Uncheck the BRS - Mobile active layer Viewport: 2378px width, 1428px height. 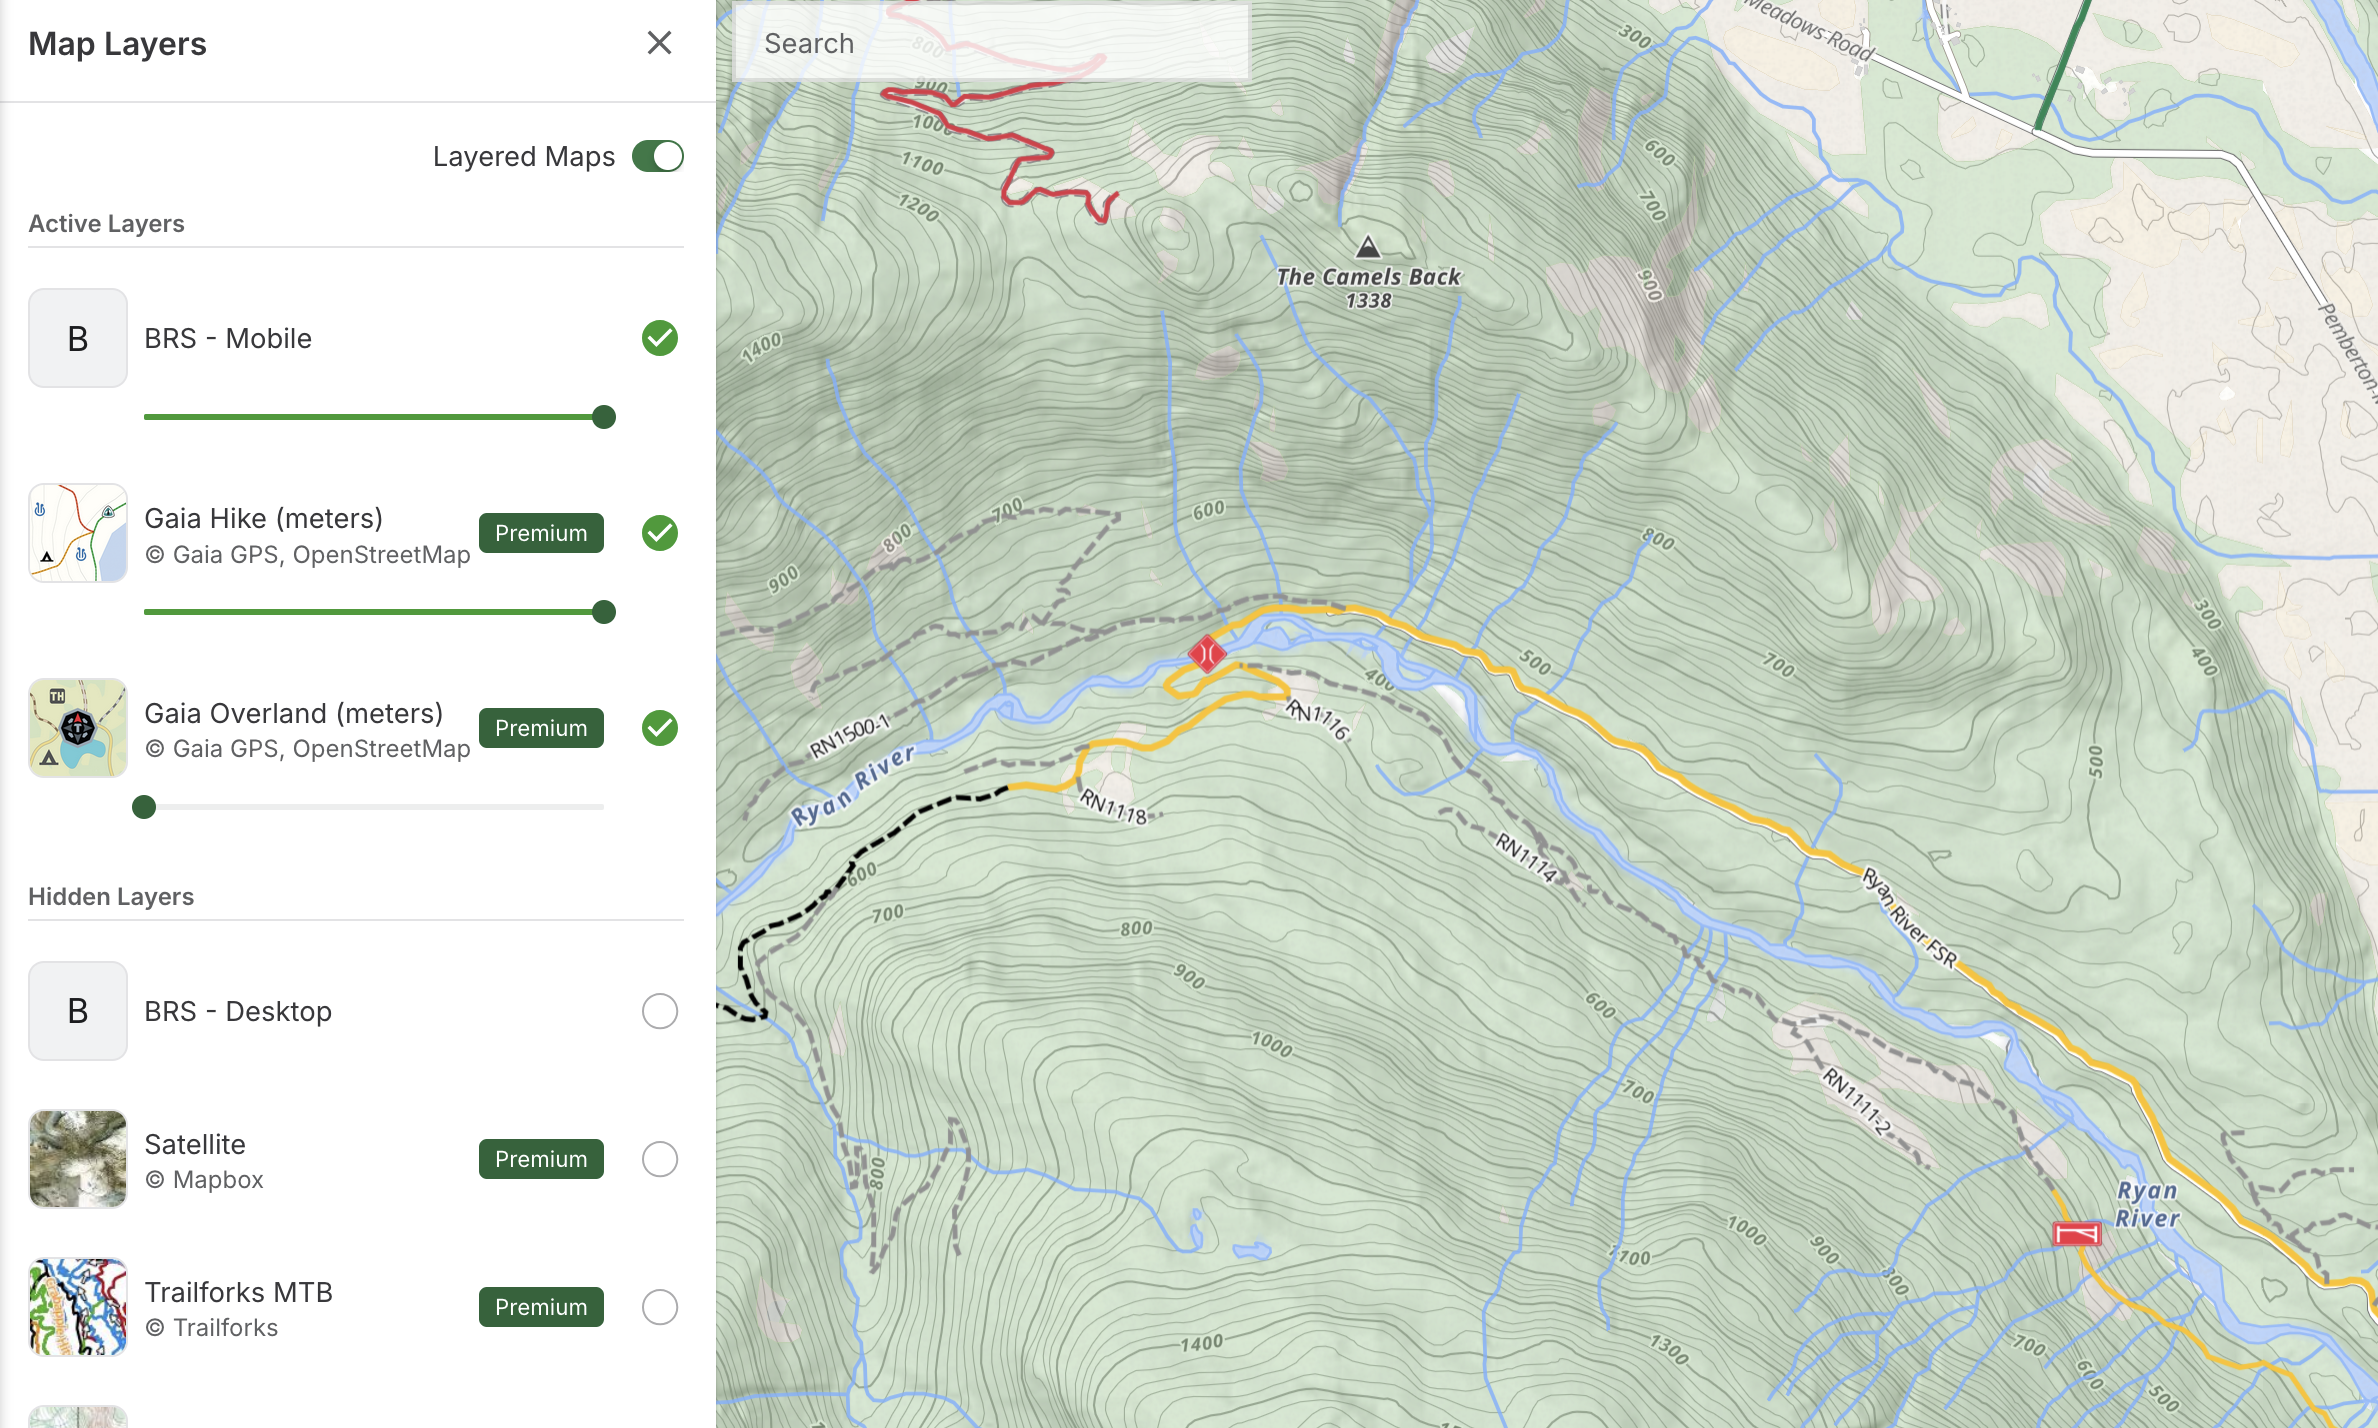(659, 338)
